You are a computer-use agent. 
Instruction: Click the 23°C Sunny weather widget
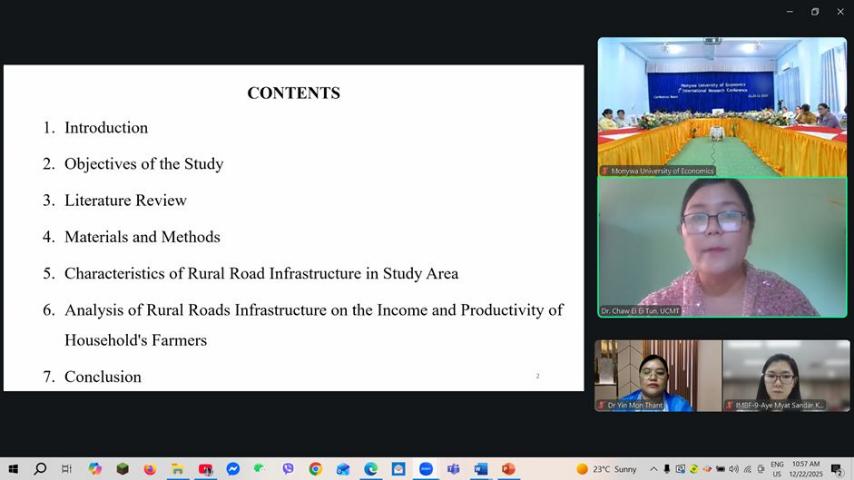click(x=607, y=469)
